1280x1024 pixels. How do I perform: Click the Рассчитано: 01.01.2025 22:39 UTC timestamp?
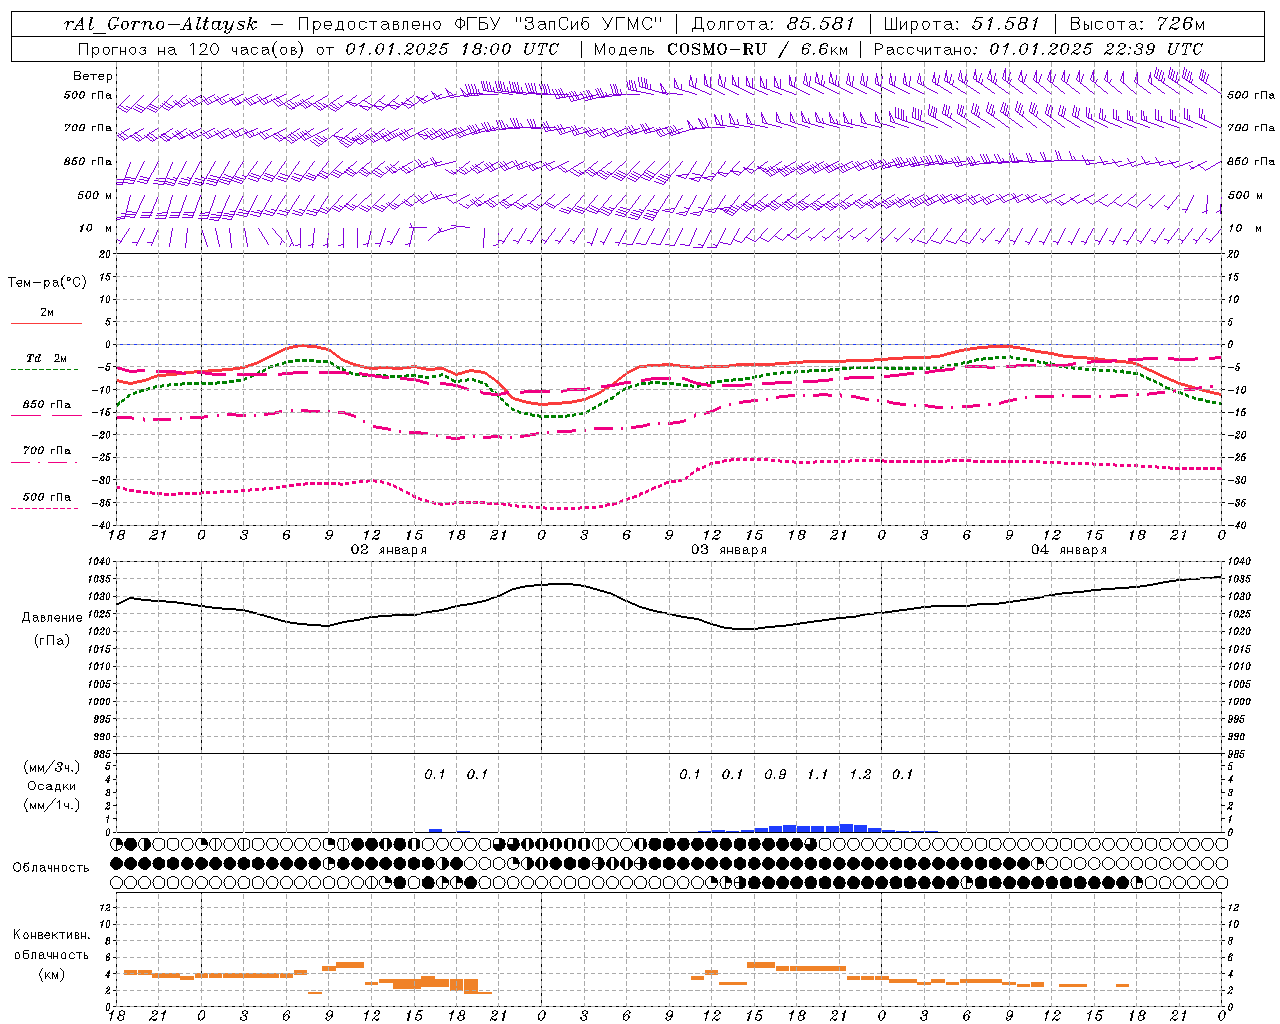(1038, 49)
